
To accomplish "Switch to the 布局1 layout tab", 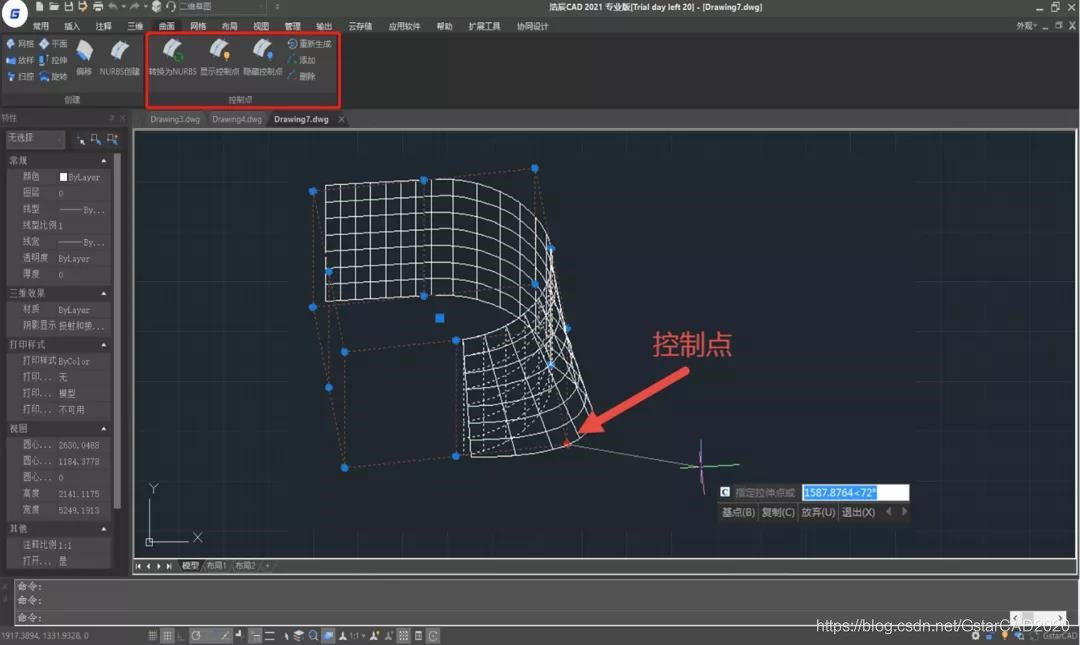I will pos(216,566).
